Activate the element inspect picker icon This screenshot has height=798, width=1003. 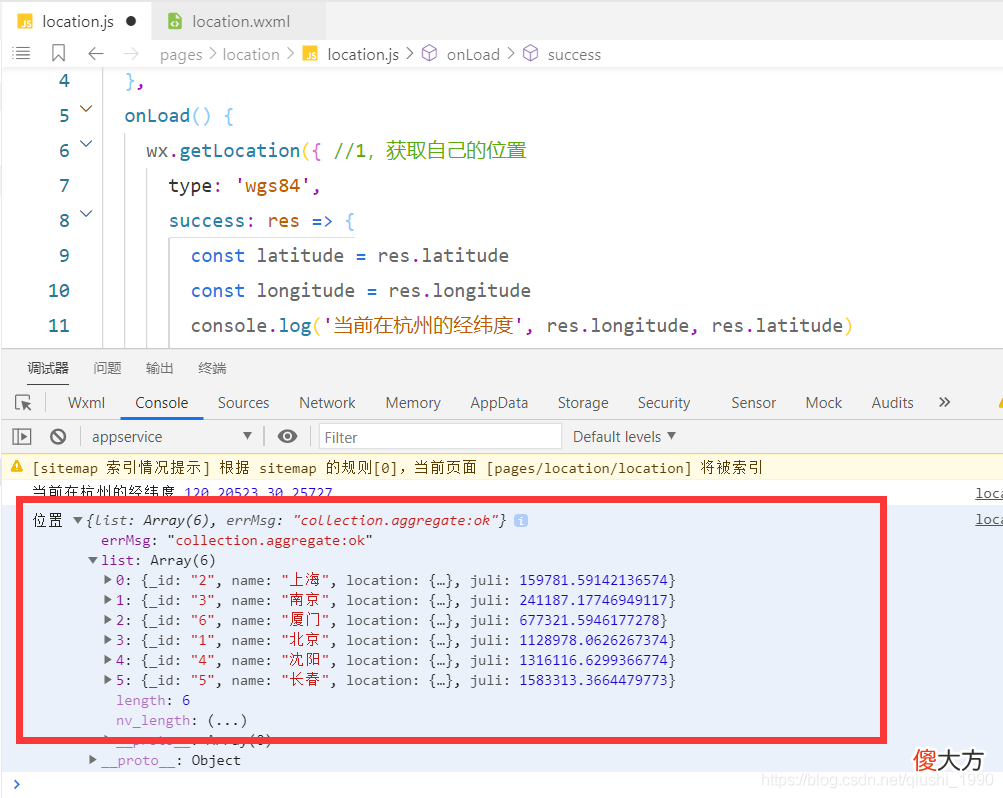click(x=24, y=403)
